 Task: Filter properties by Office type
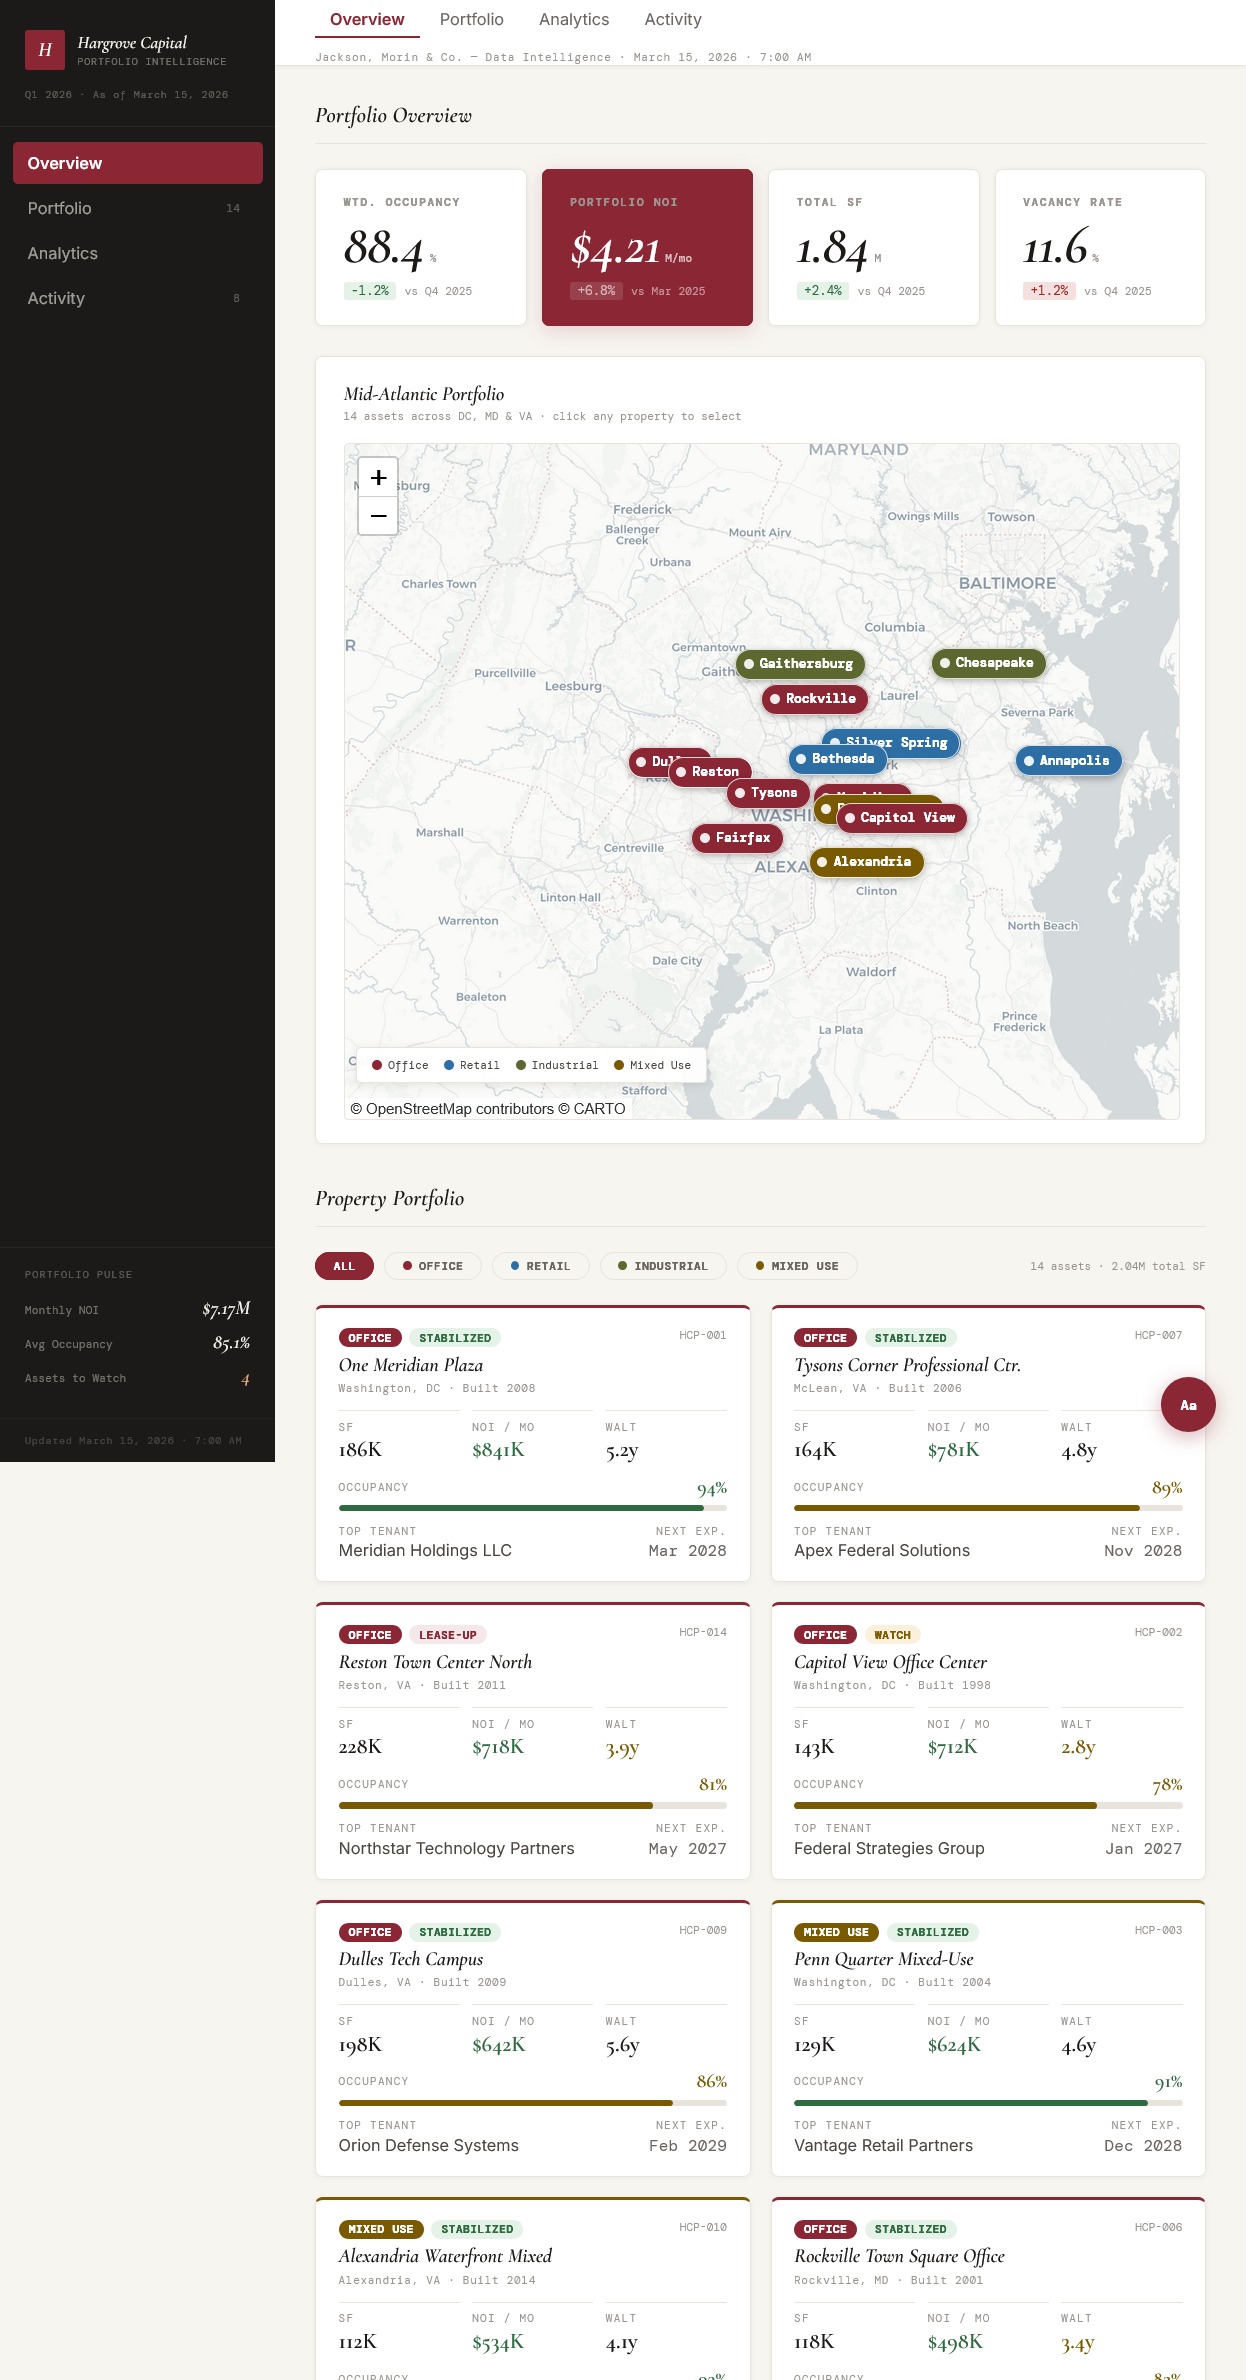tap(432, 1266)
